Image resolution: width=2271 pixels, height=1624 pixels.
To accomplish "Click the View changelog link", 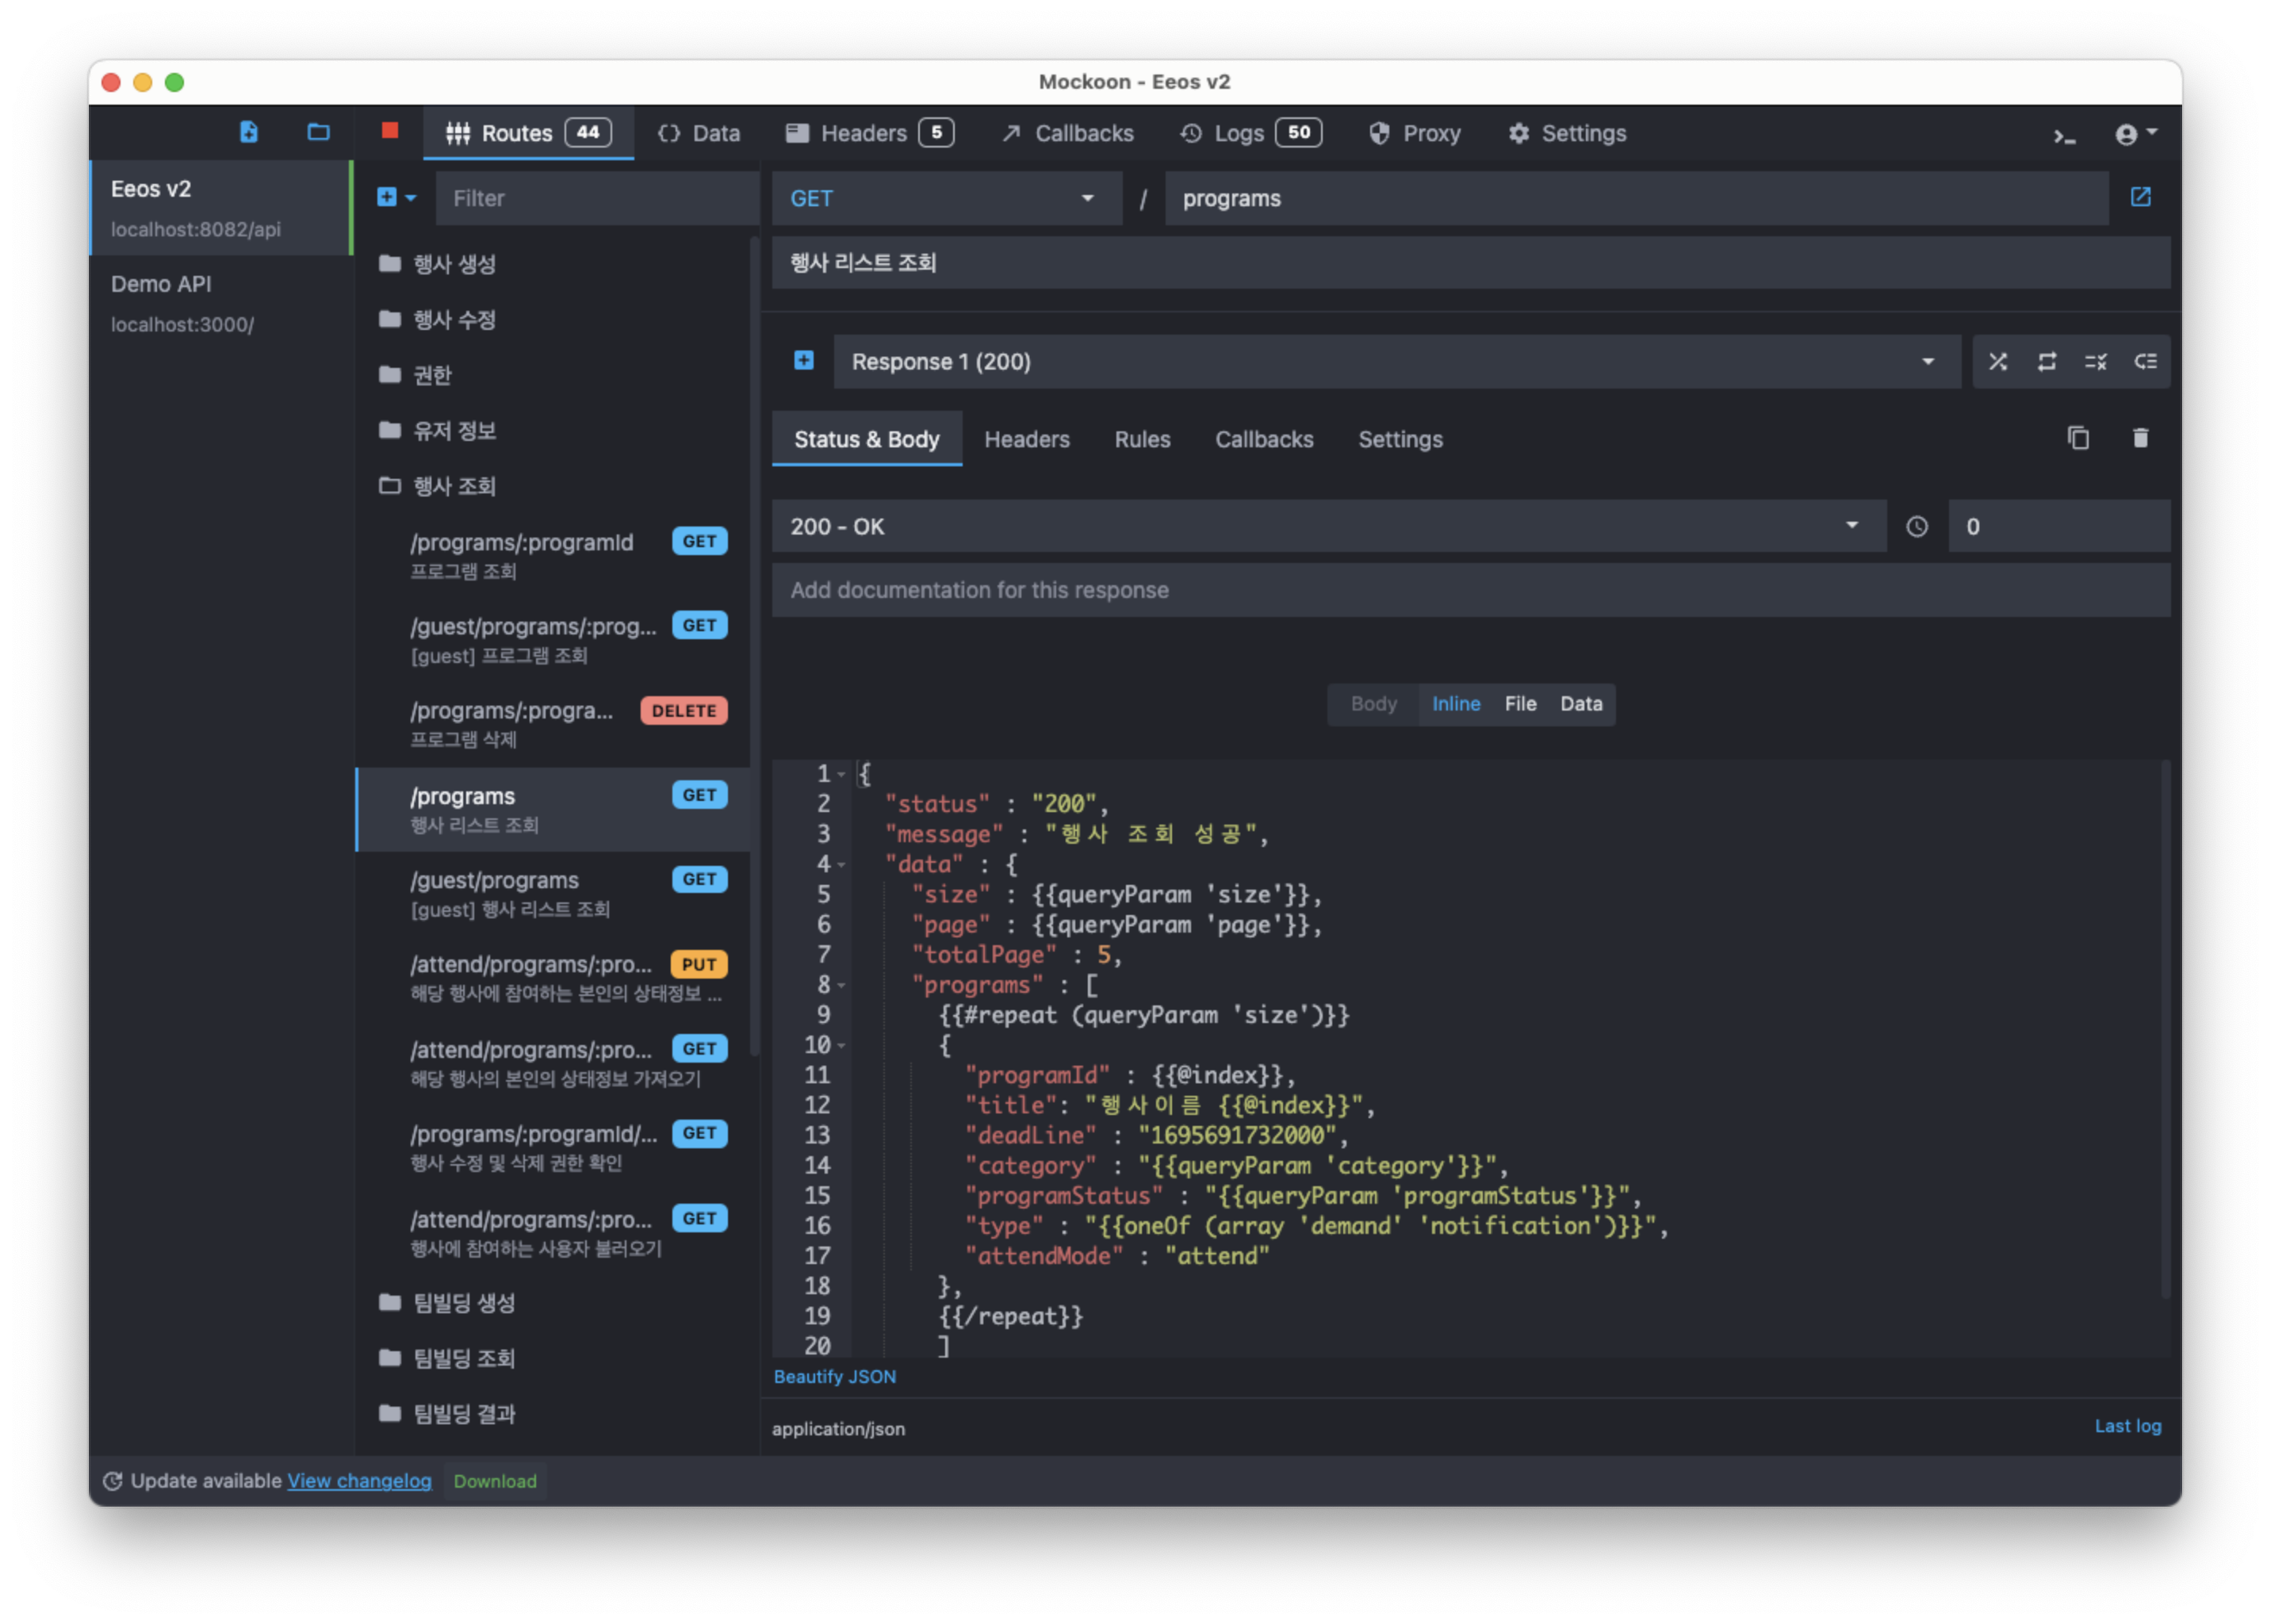I will tap(359, 1481).
